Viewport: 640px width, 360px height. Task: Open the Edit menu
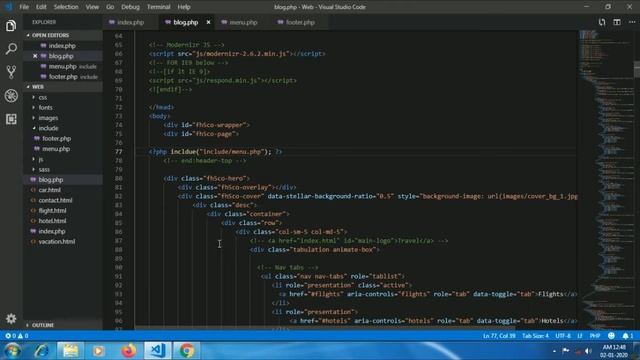coord(41,7)
